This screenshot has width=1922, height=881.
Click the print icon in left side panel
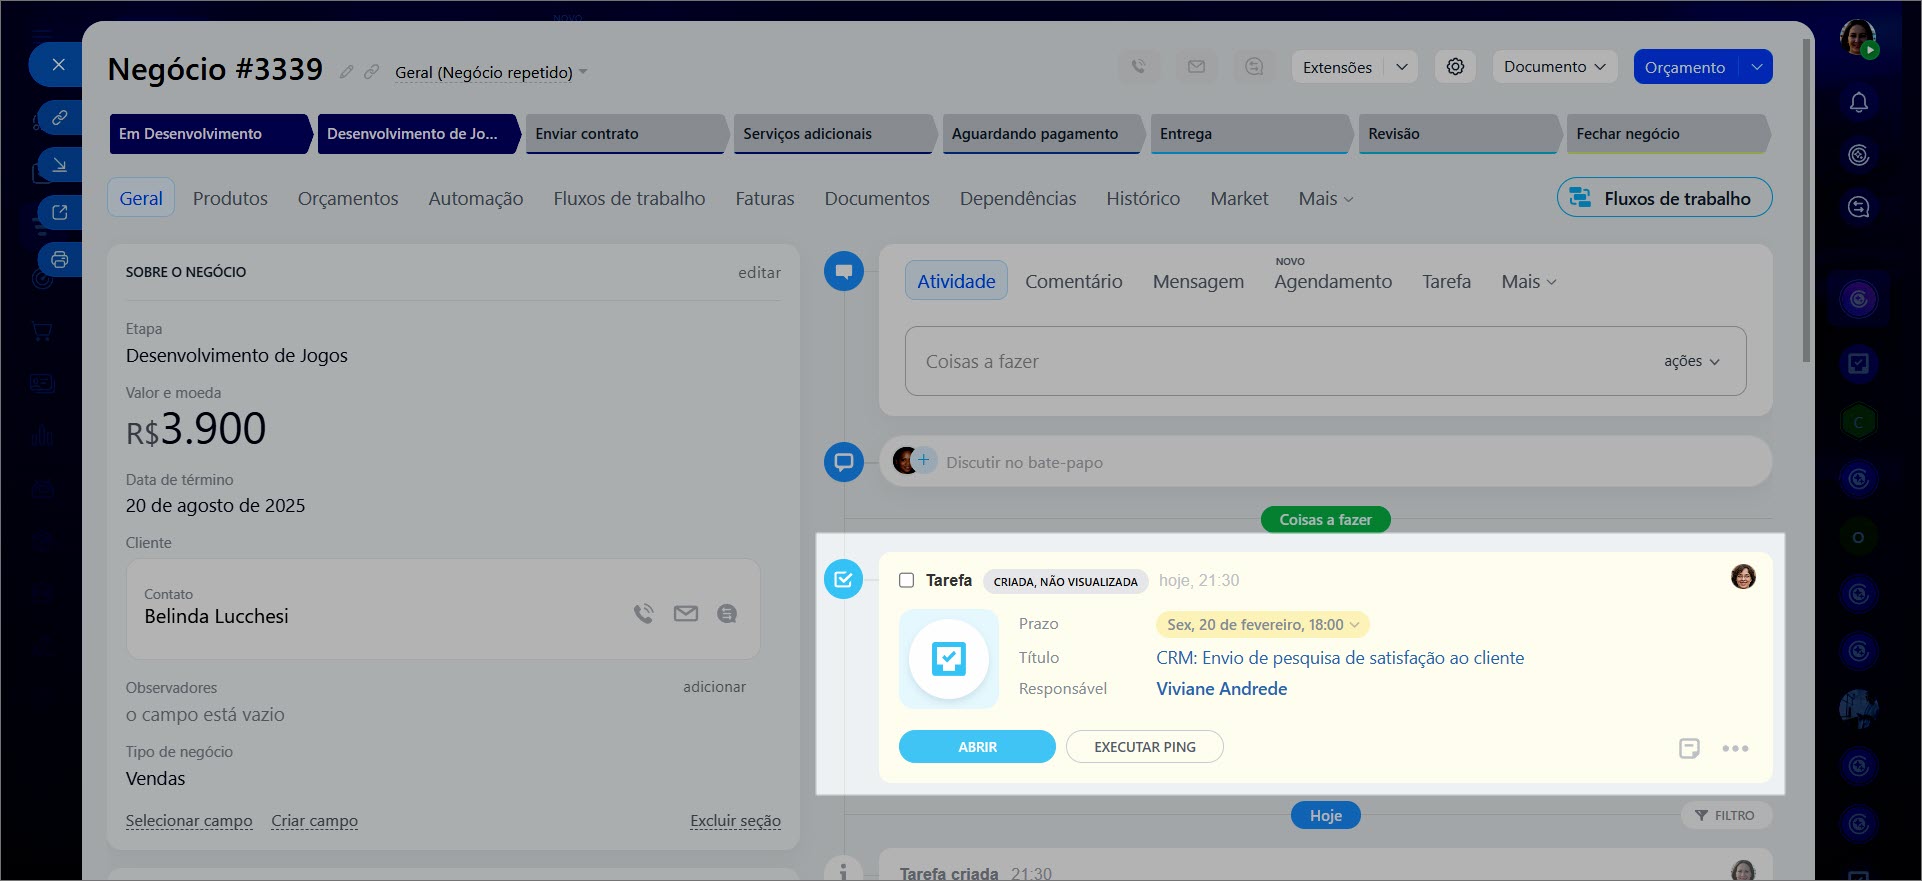click(x=60, y=260)
